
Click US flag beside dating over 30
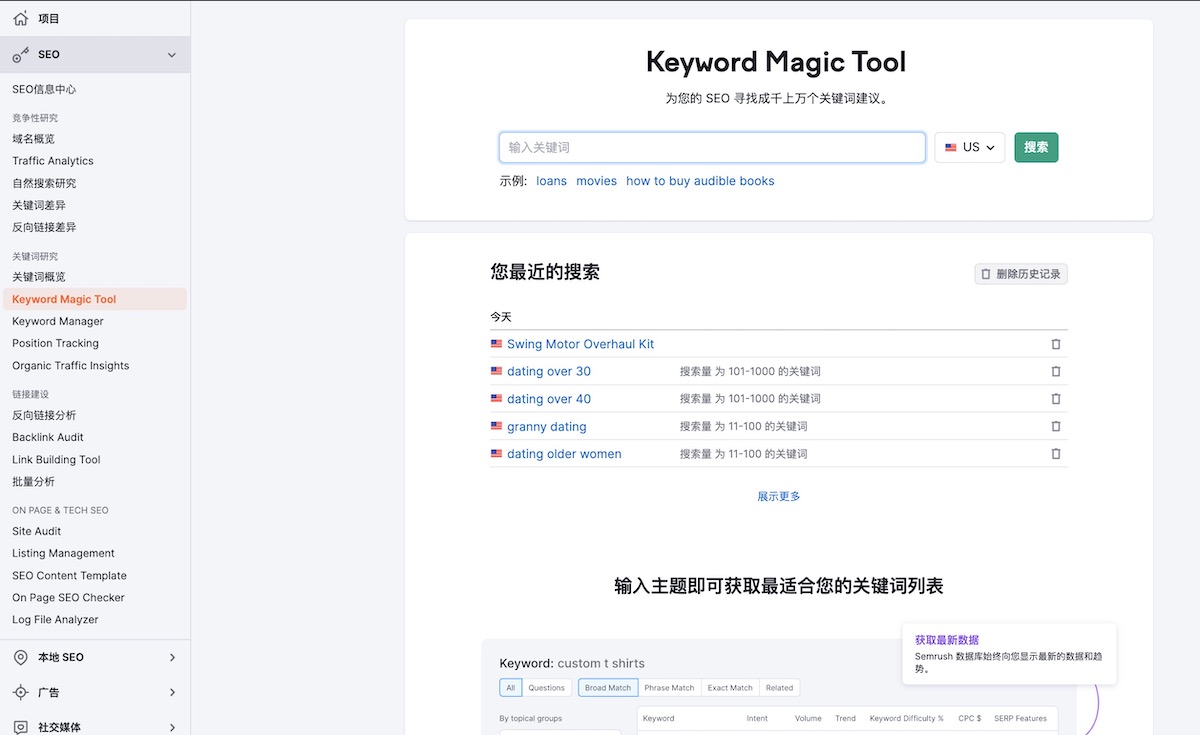pos(496,371)
